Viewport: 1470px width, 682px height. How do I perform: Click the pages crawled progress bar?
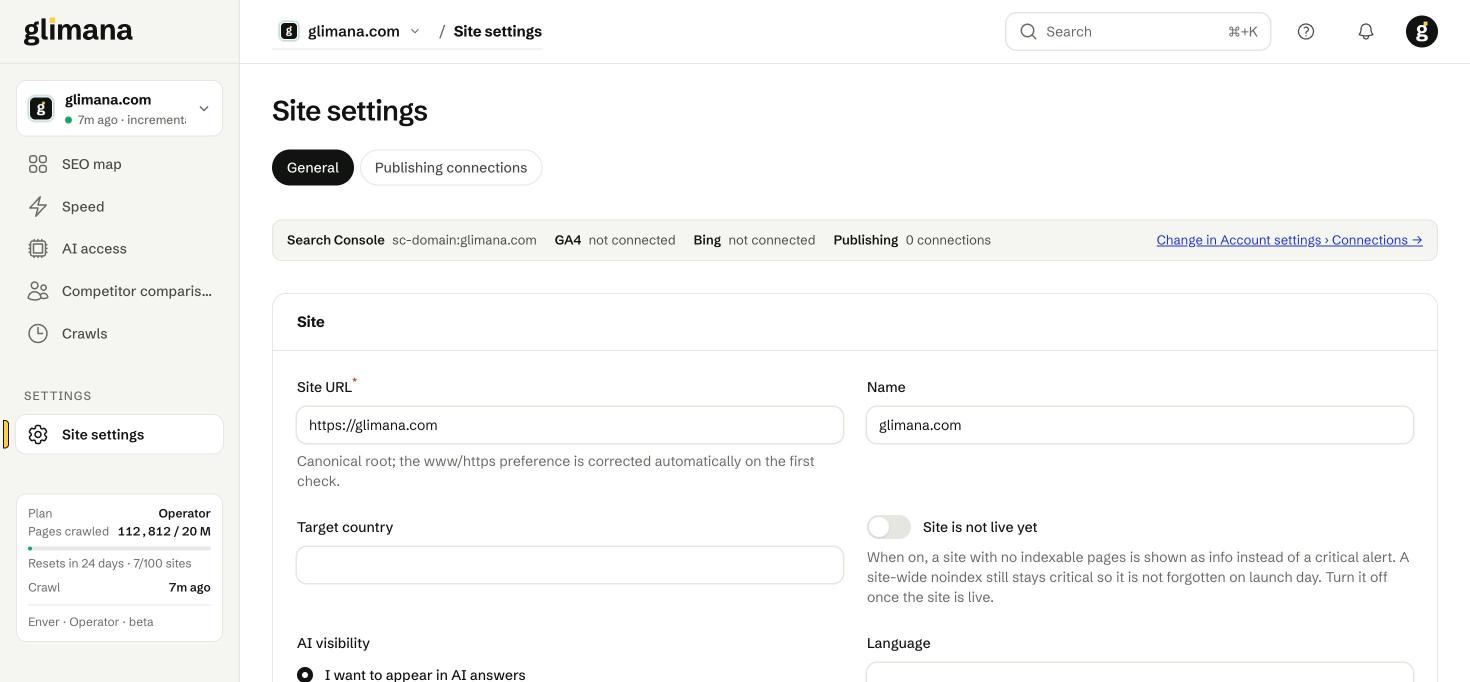click(x=119, y=548)
